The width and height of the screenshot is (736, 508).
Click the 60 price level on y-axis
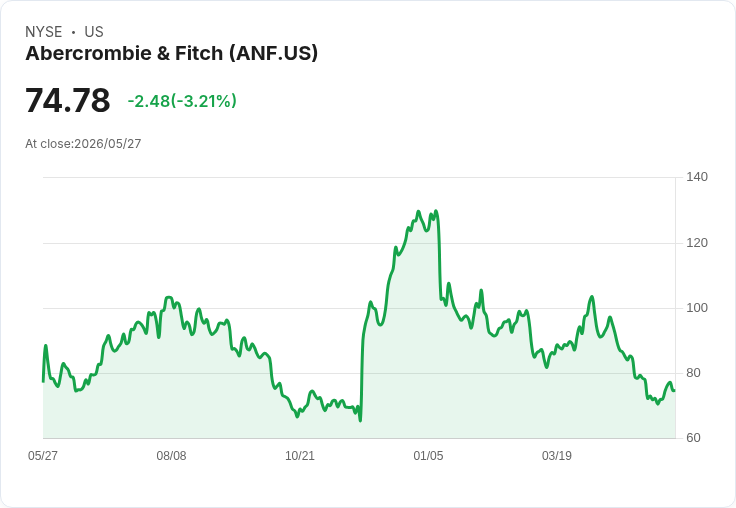693,438
